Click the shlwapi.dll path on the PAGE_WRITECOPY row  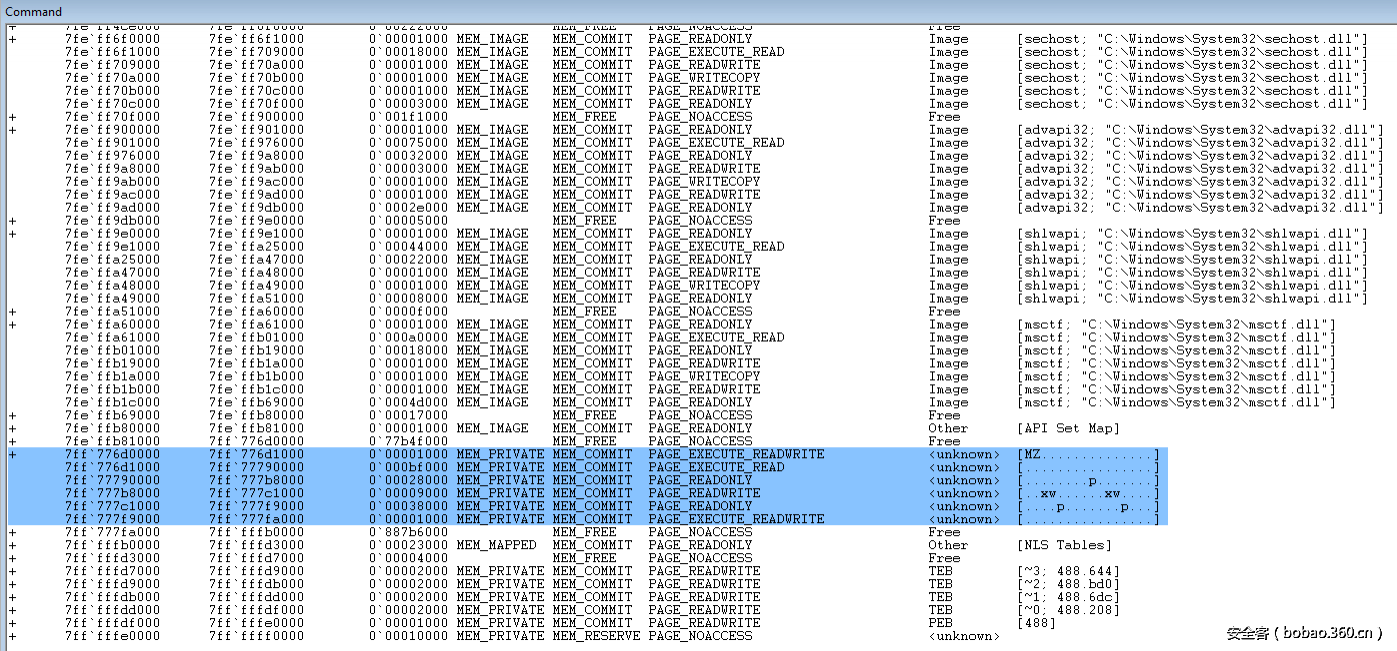1192,286
